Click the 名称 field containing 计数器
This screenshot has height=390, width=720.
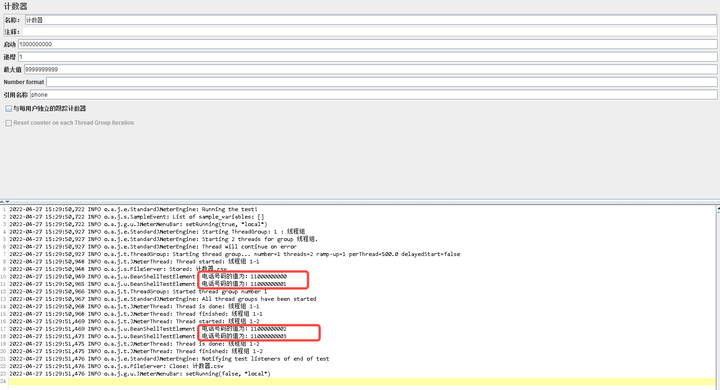(370, 20)
